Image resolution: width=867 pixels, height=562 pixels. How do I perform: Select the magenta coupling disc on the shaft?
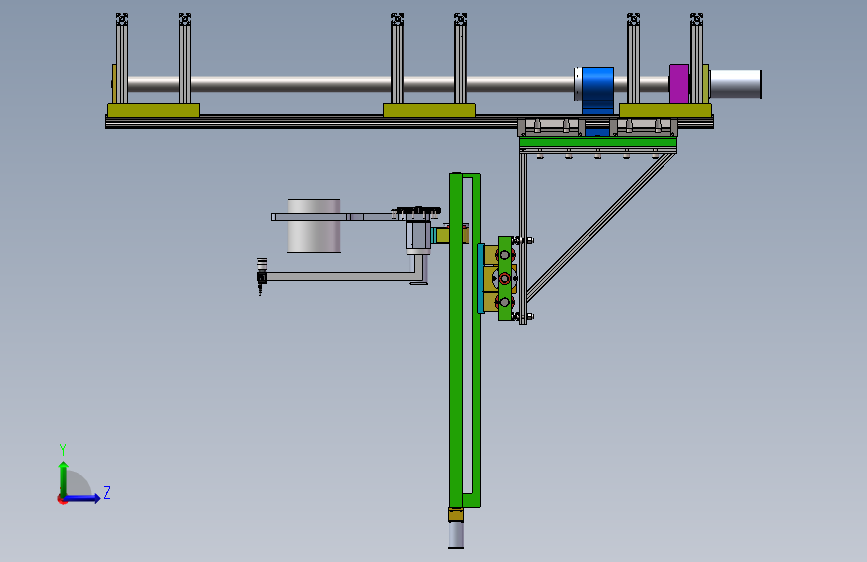(678, 84)
